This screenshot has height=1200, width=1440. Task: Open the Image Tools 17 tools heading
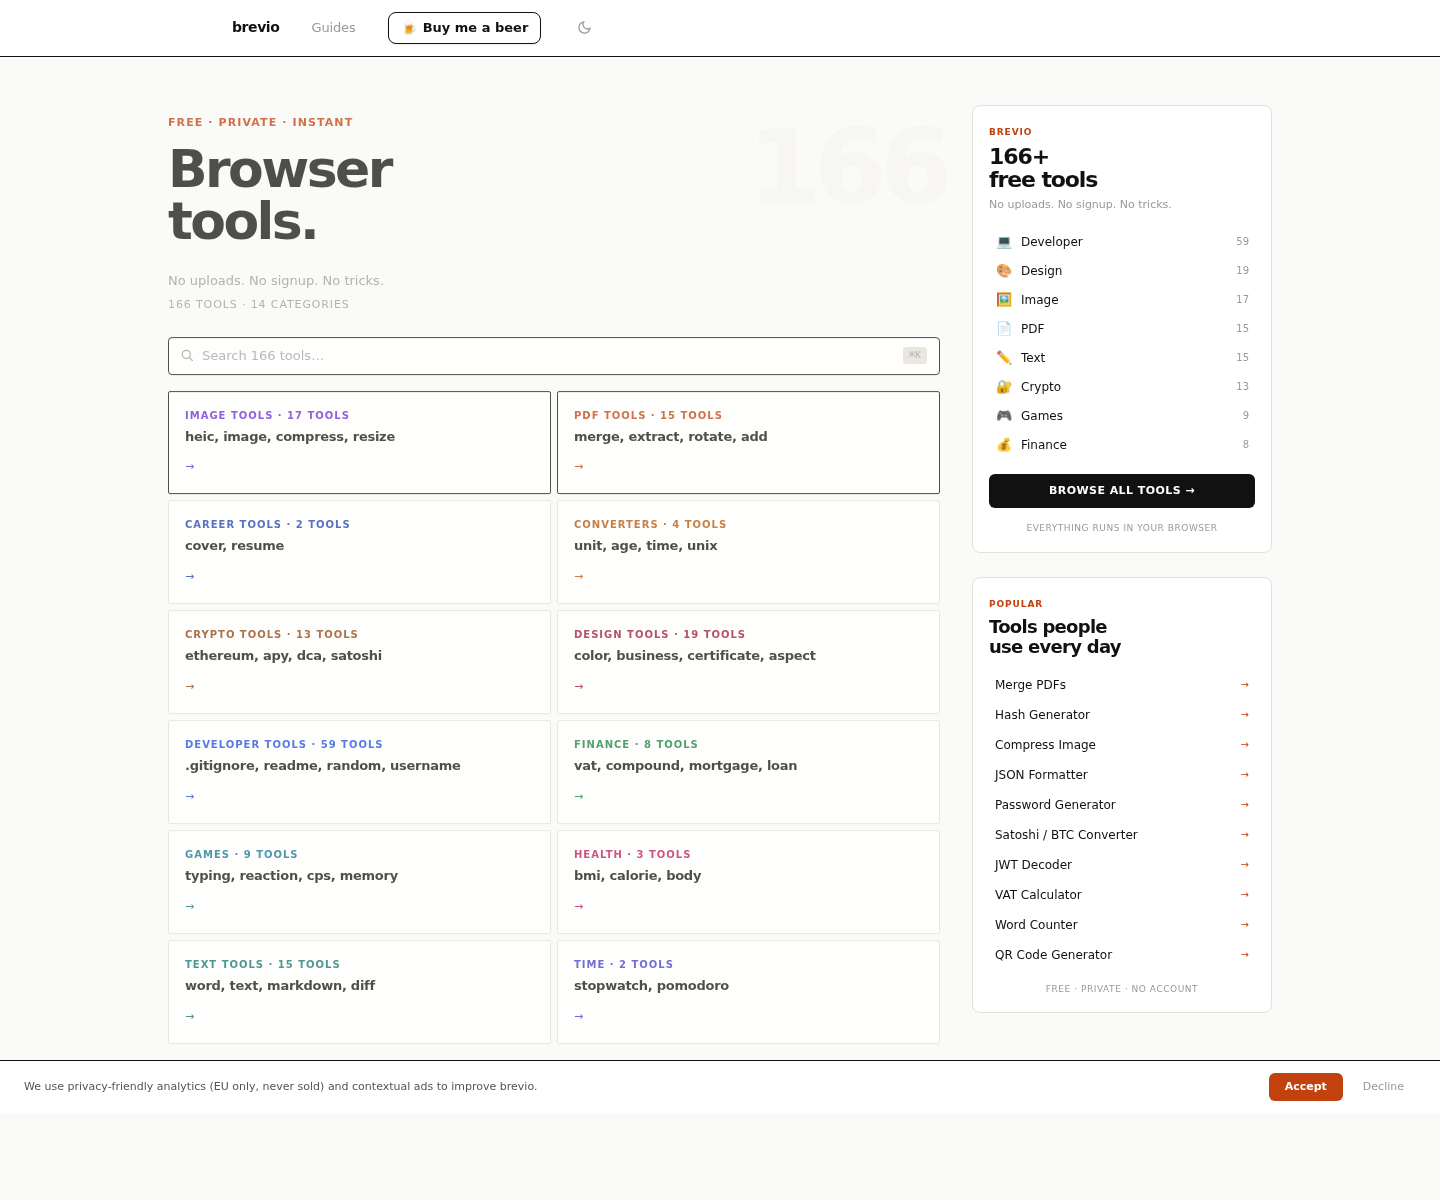(267, 415)
